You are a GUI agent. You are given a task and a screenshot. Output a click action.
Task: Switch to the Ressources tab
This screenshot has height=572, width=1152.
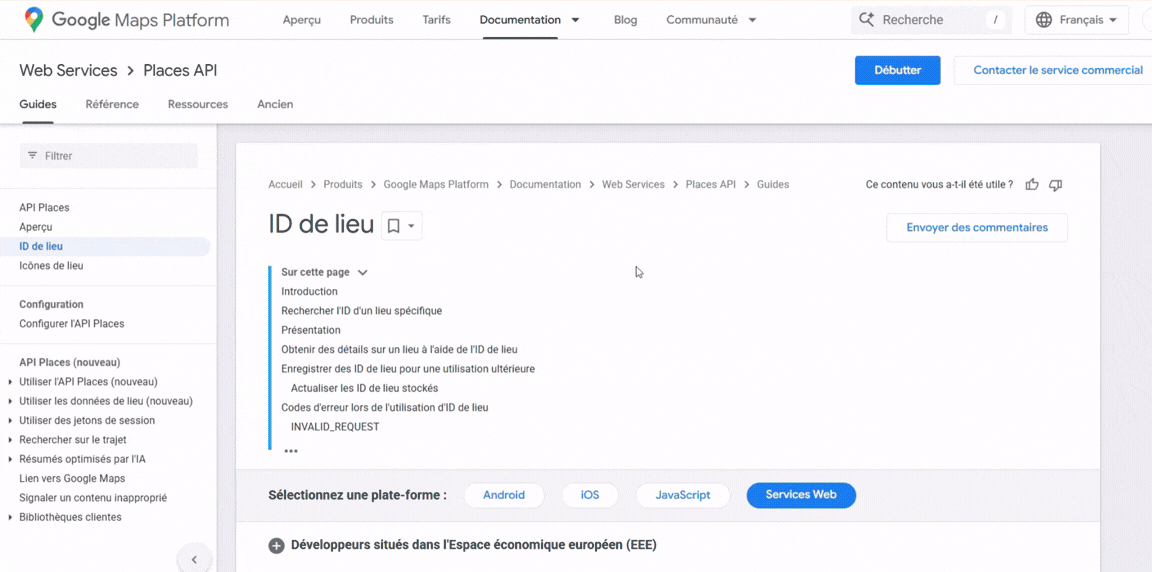click(198, 104)
